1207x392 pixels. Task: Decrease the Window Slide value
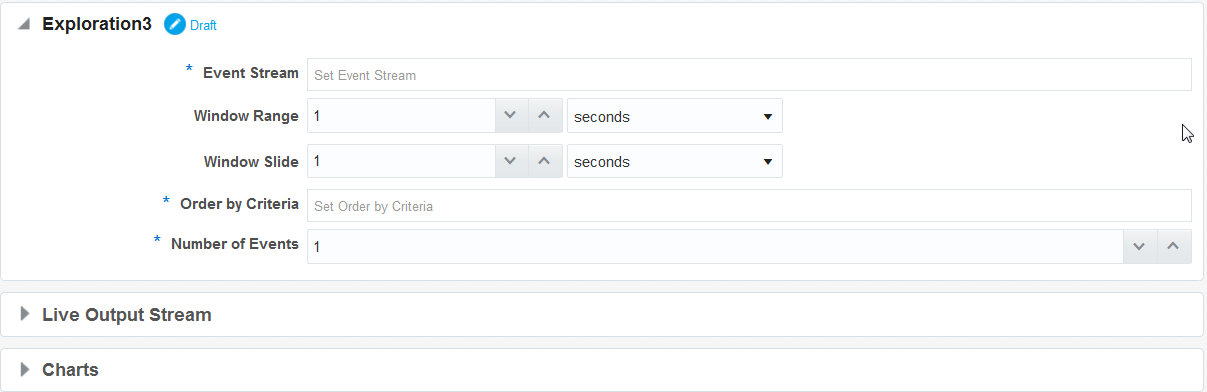[x=510, y=161]
